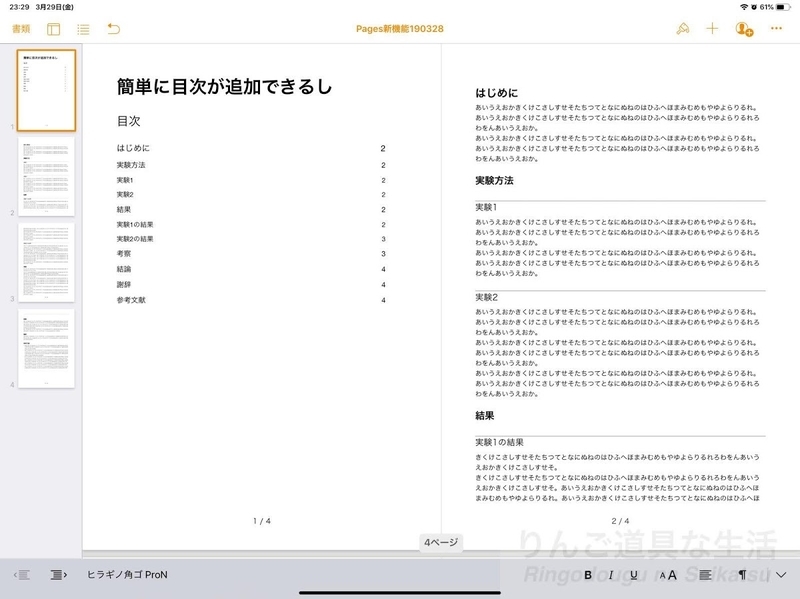Tap the increase indent icon

[x=56, y=575]
